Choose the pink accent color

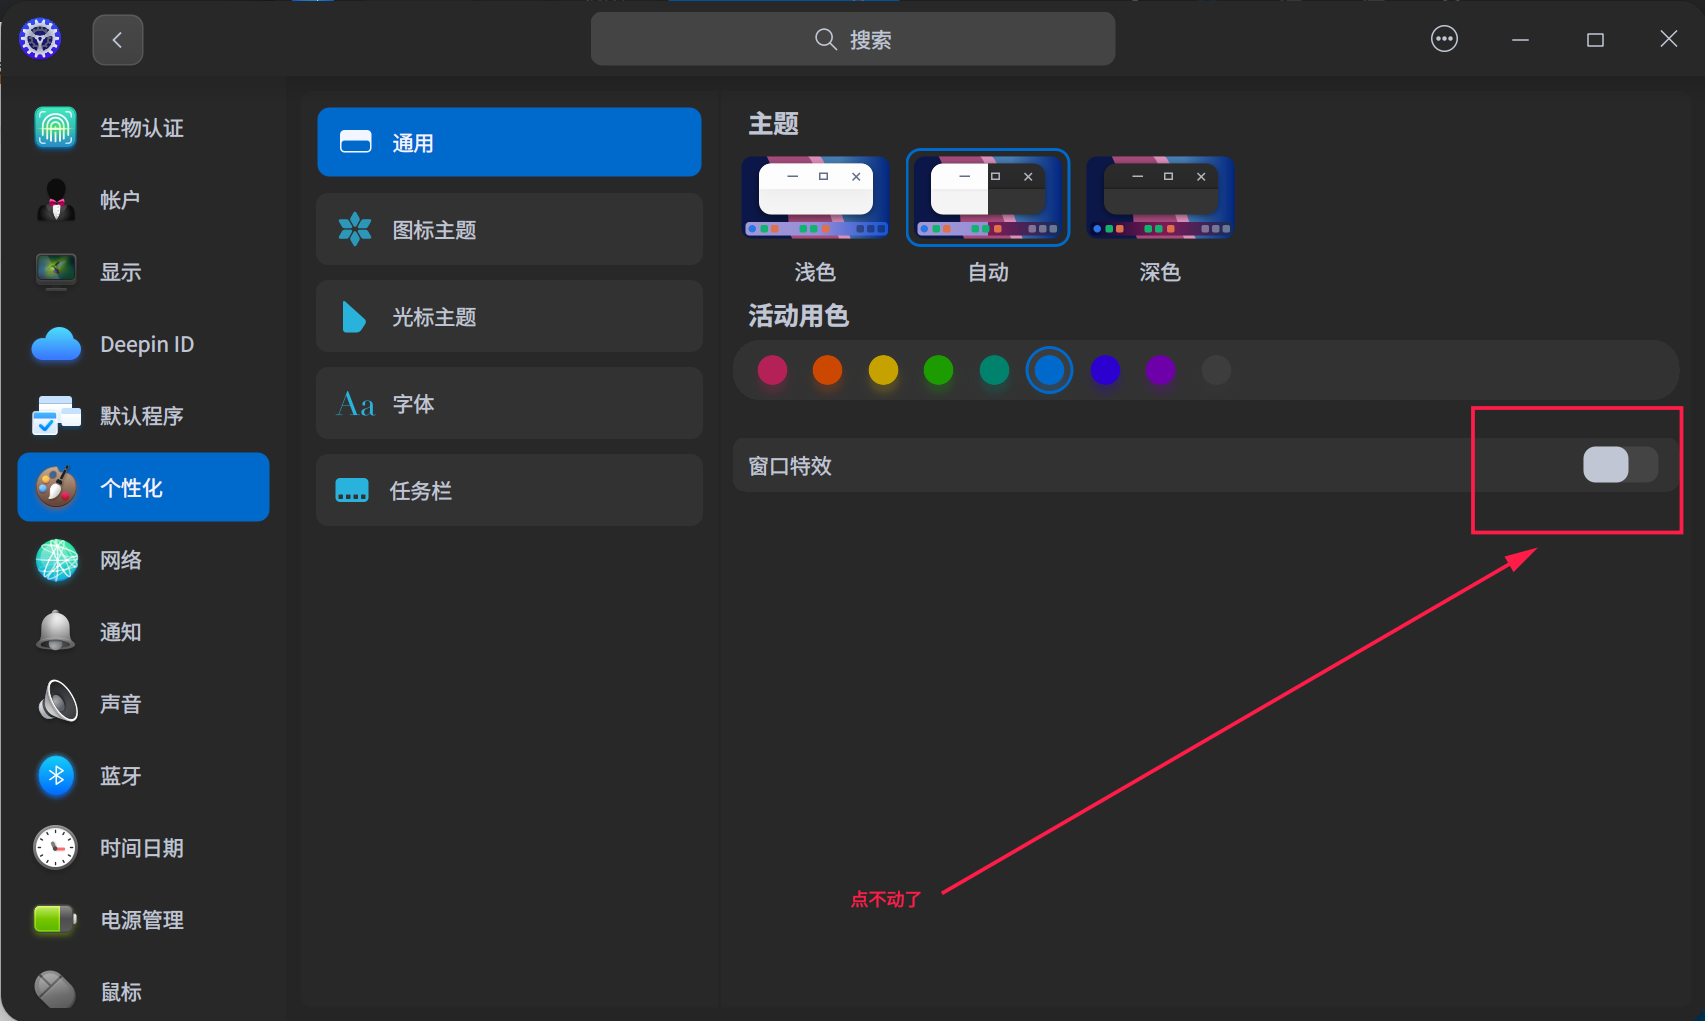click(772, 370)
